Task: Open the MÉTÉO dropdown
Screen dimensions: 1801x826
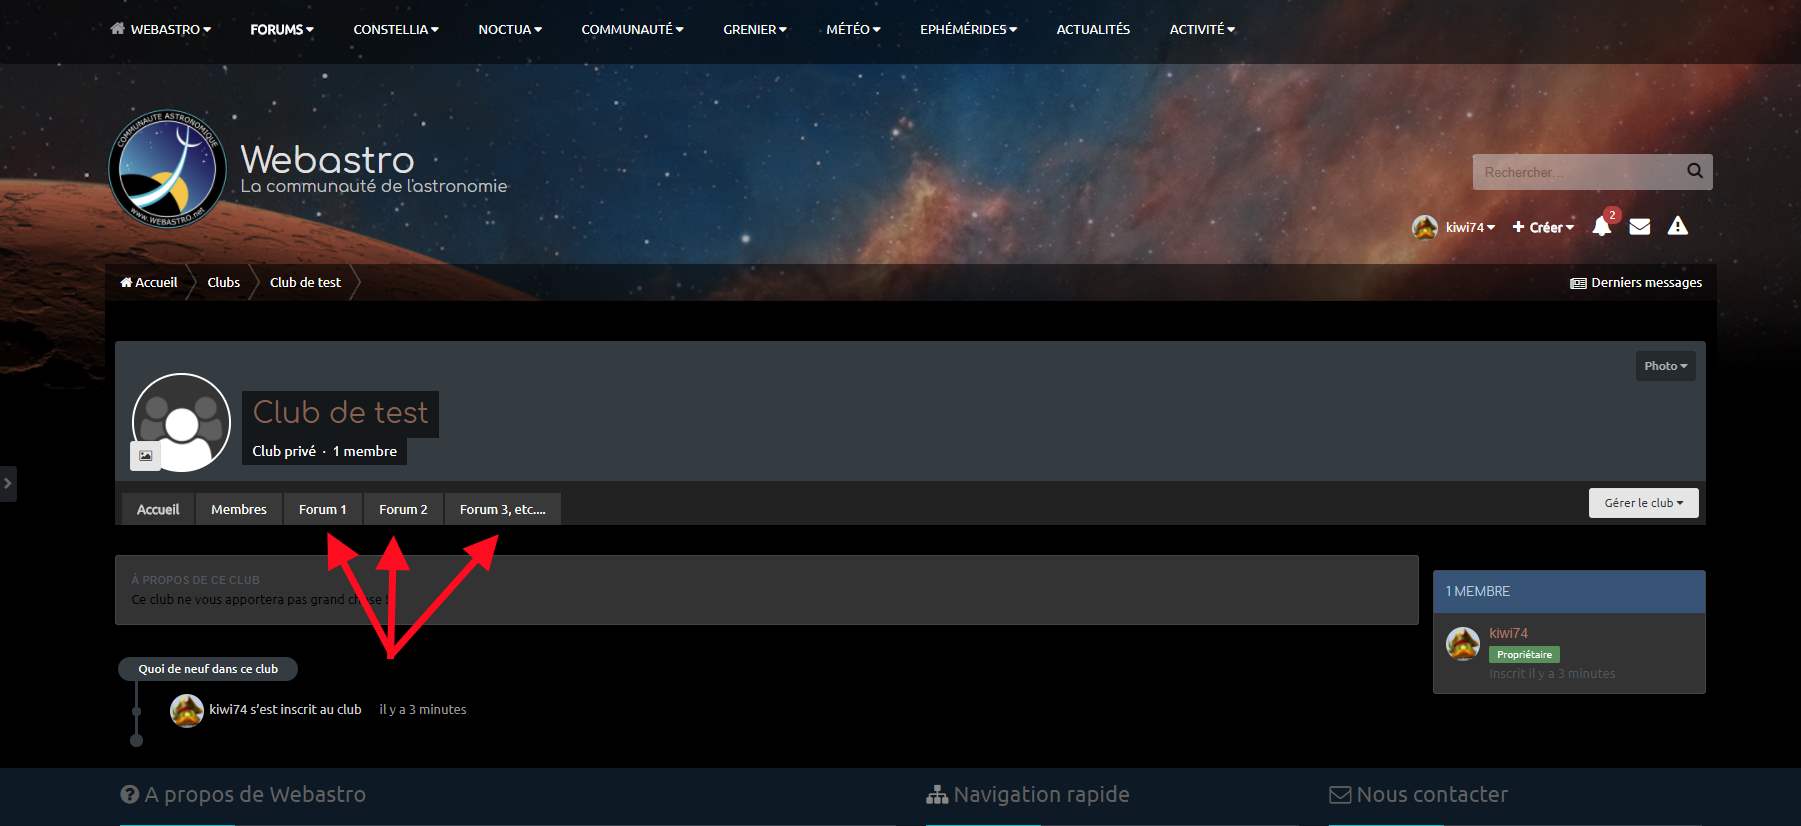Action: [854, 29]
